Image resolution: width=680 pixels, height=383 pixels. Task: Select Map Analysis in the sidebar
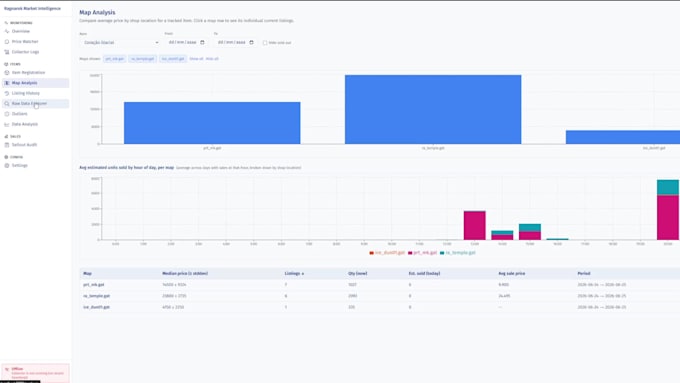[x=35, y=83]
